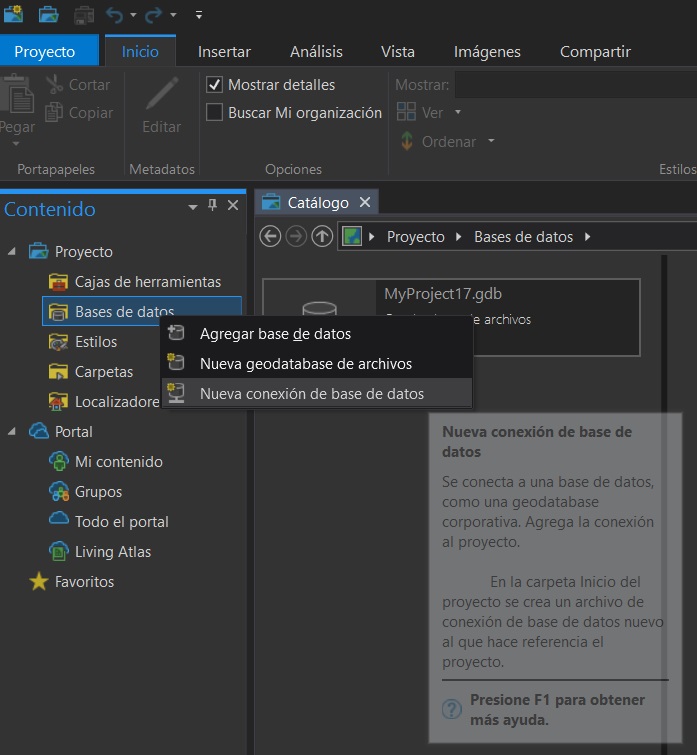Click the Save Project icon in quick access toolbar
This screenshot has height=755, width=697.
84,15
